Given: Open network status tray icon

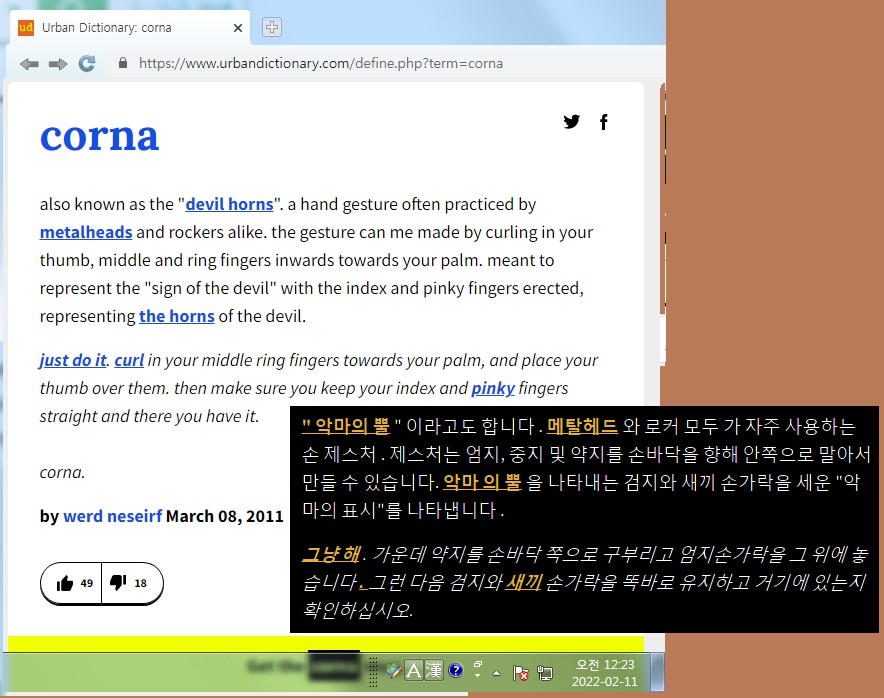Looking at the screenshot, I should pos(545,673).
